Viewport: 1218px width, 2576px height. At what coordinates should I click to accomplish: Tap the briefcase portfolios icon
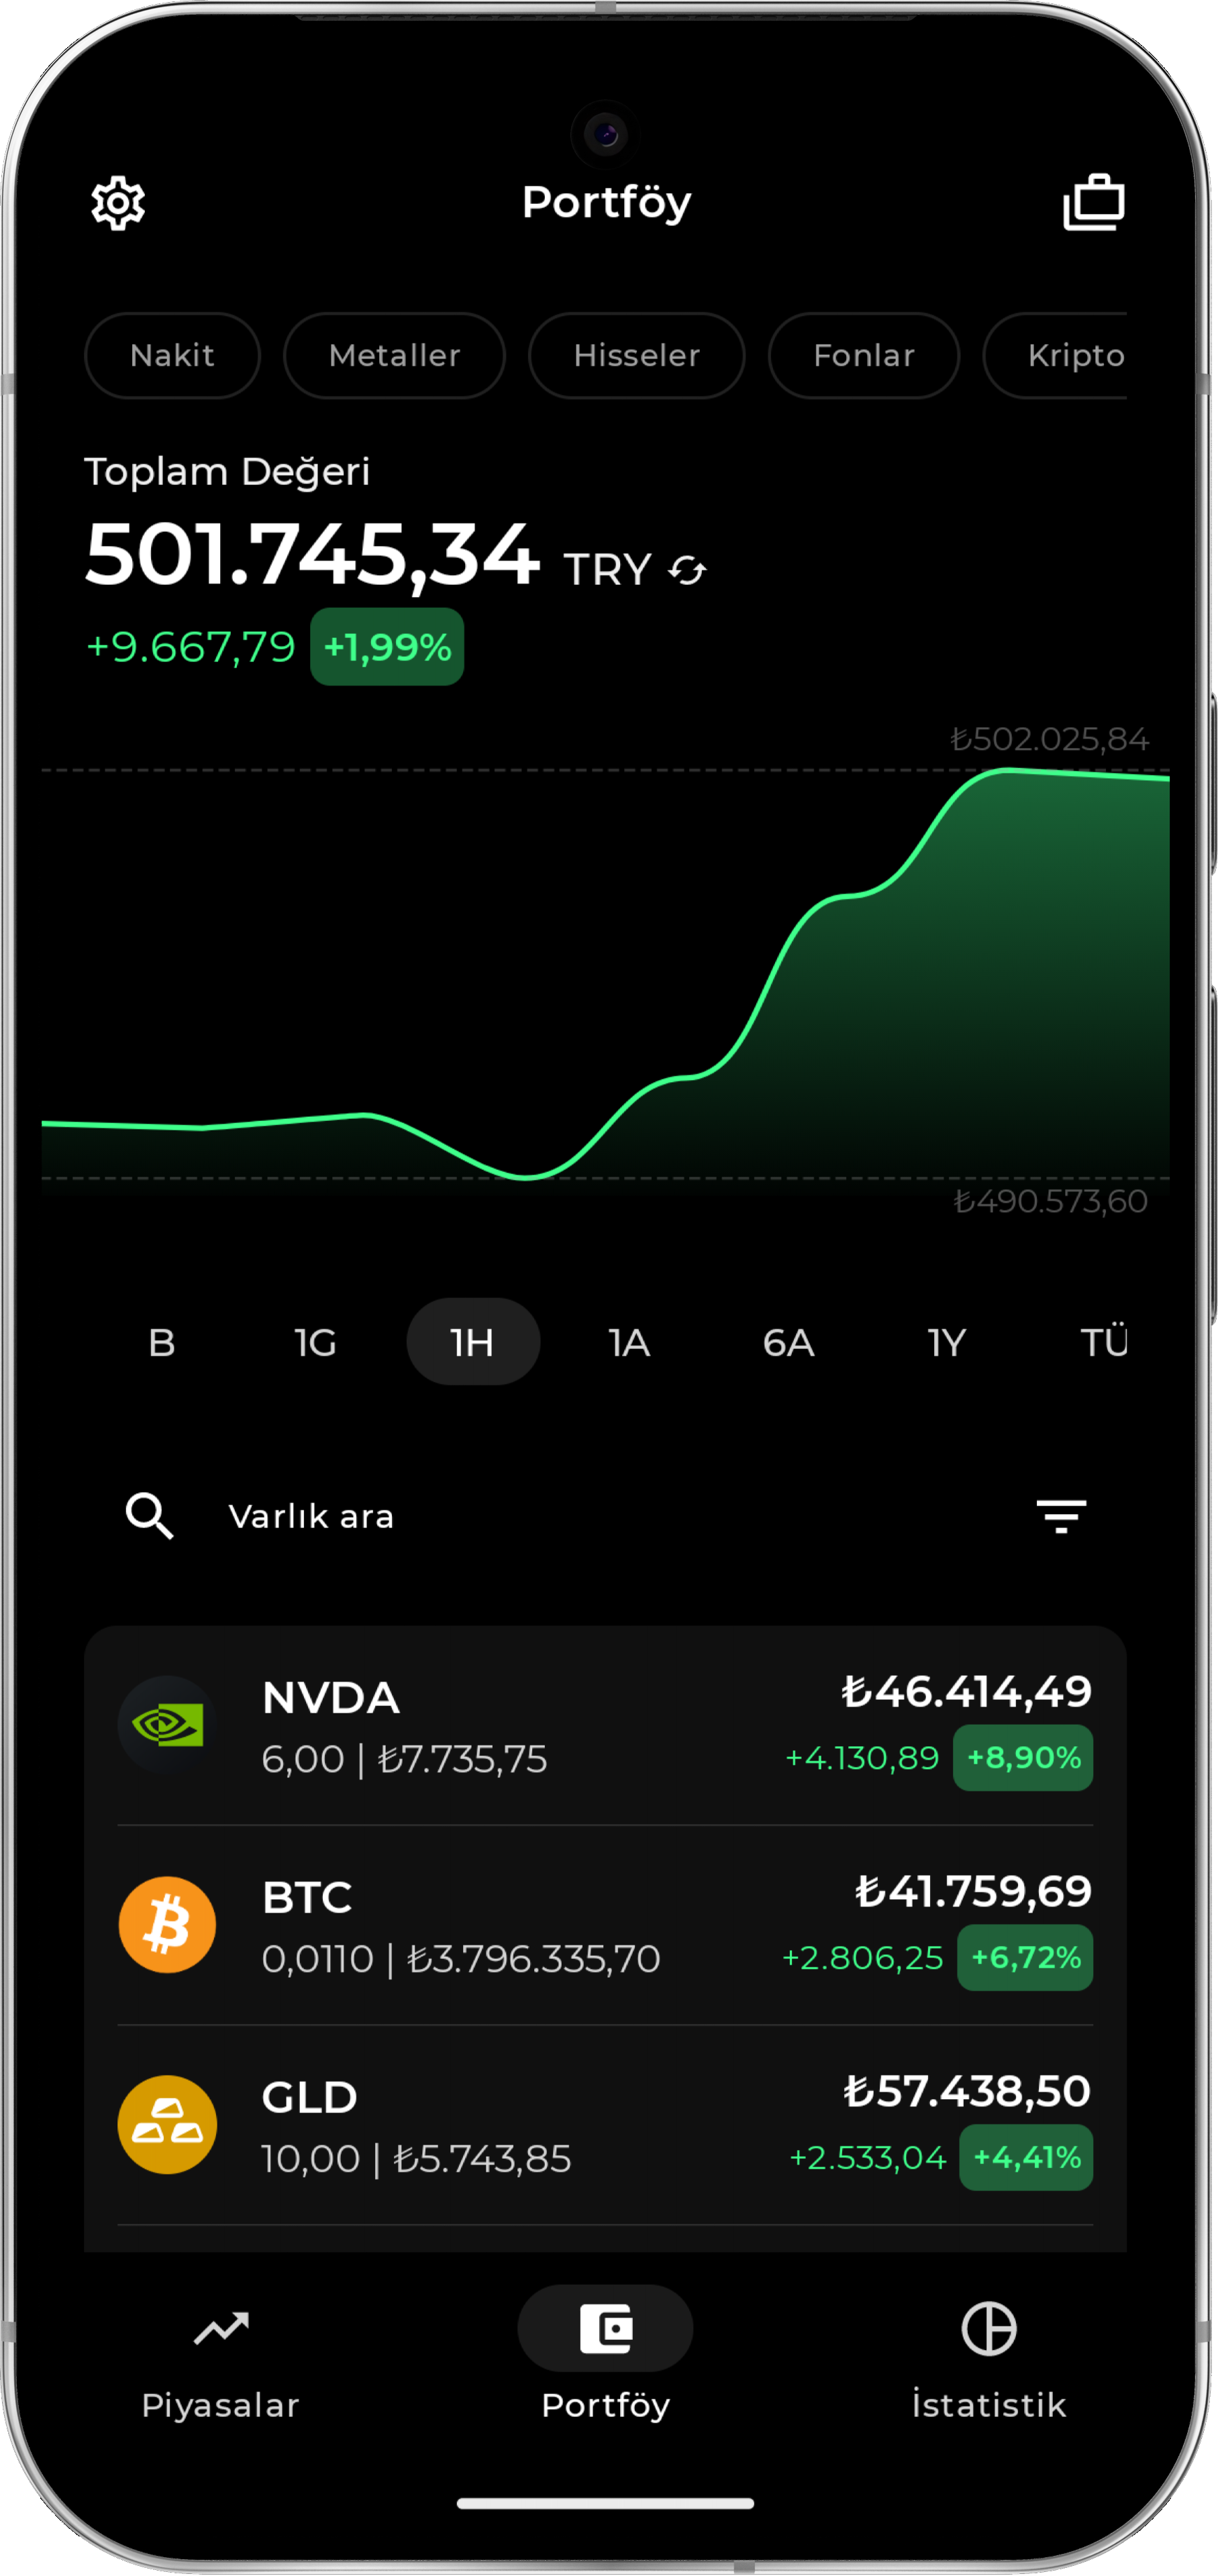click(x=1093, y=203)
